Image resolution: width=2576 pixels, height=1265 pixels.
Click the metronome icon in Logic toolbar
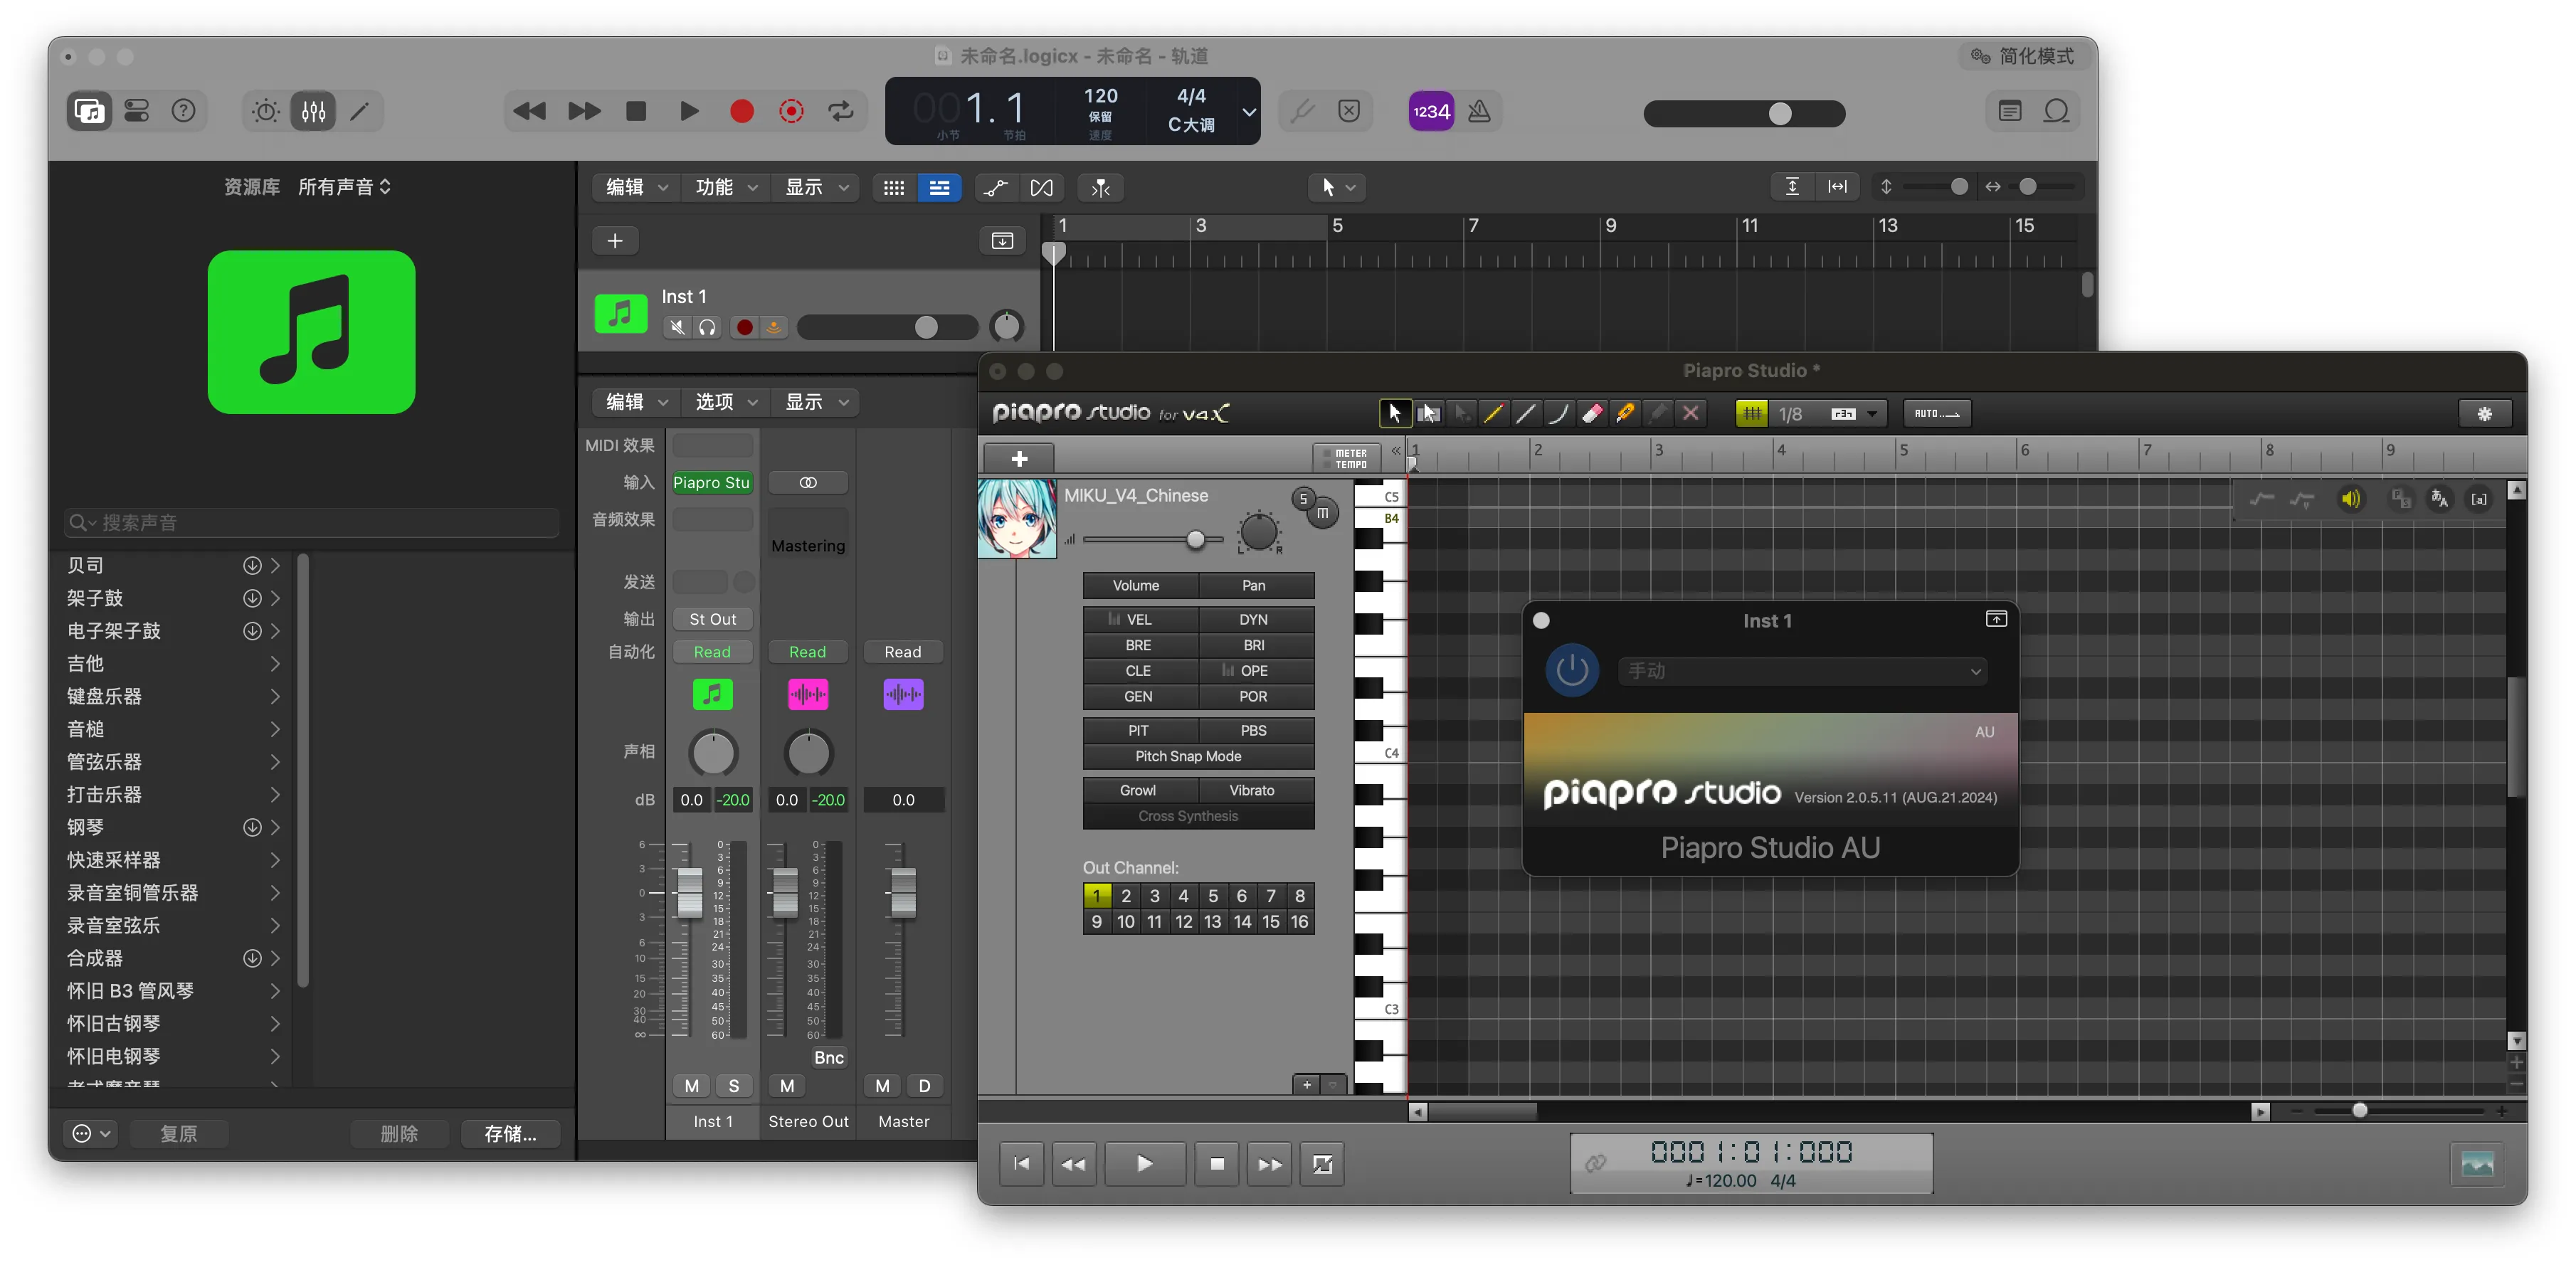1479,111
